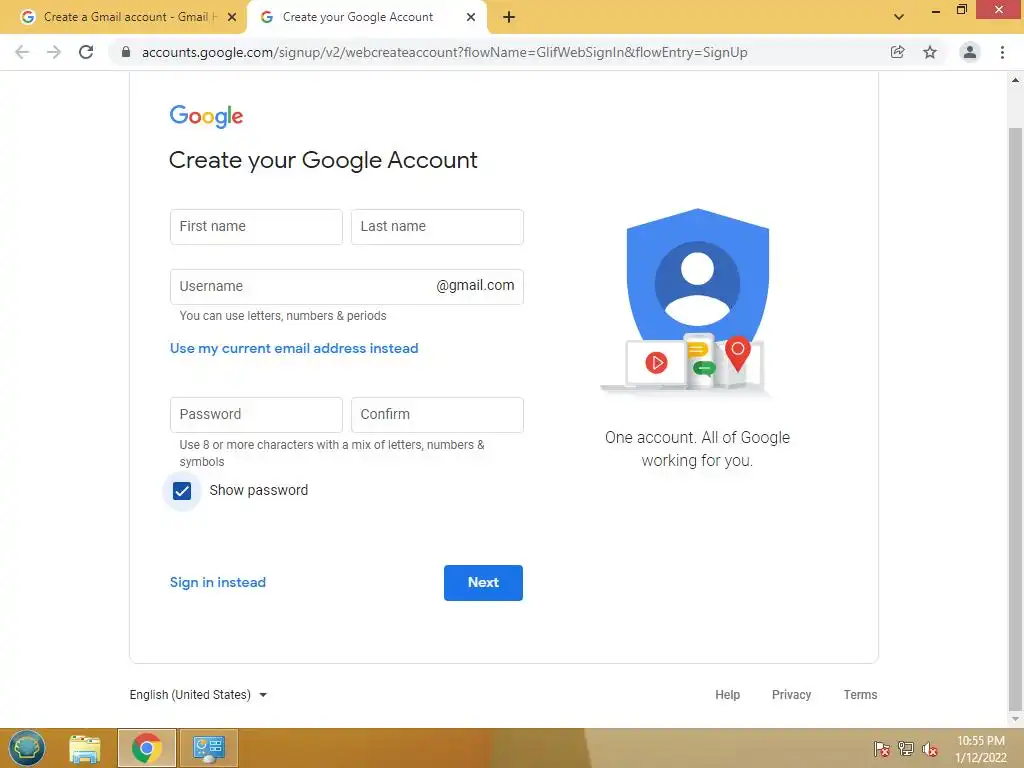Click the network tray icon

click(x=906, y=749)
